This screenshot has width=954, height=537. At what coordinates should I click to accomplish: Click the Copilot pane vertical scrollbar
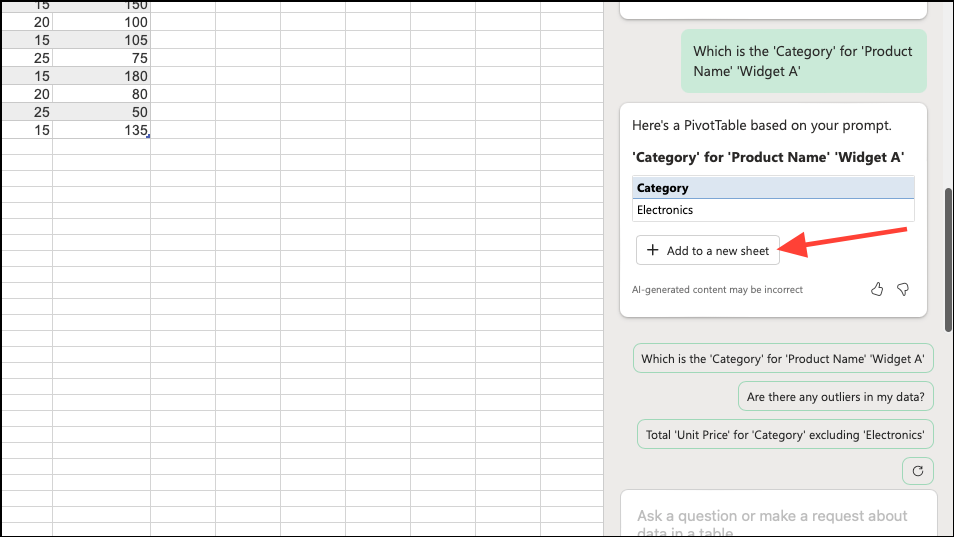point(948,260)
